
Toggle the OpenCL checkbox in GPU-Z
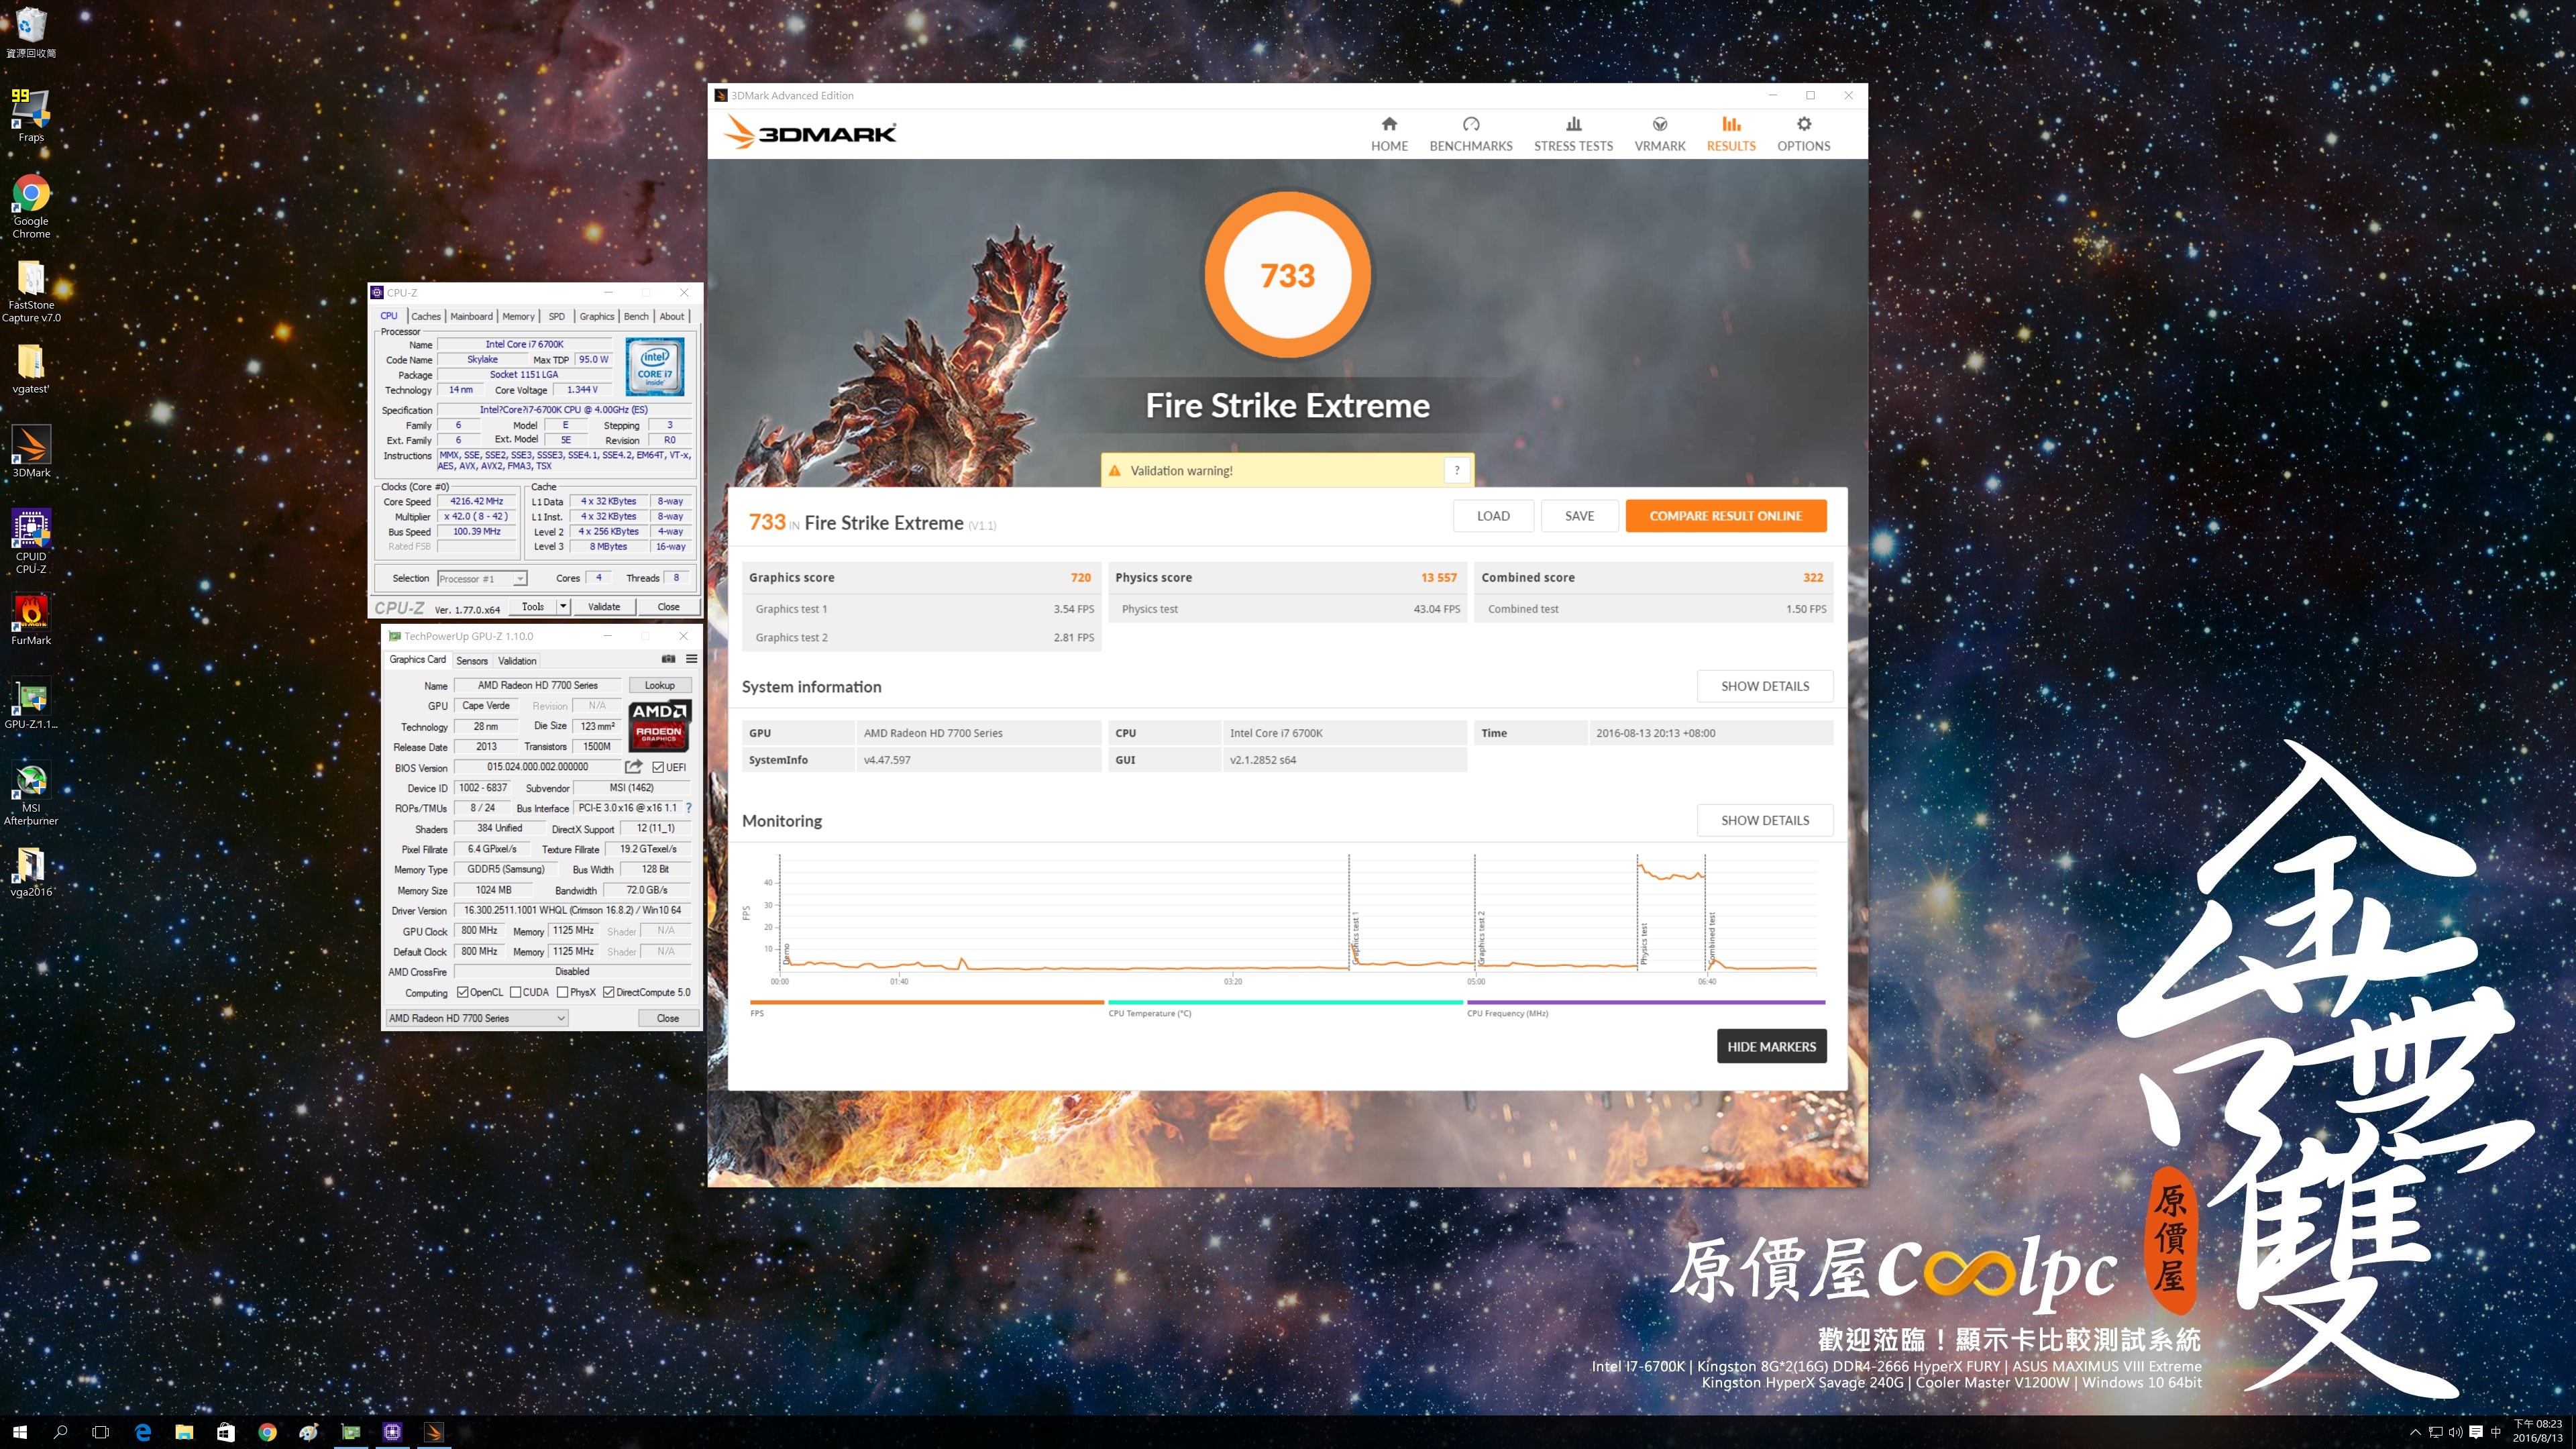[x=463, y=992]
